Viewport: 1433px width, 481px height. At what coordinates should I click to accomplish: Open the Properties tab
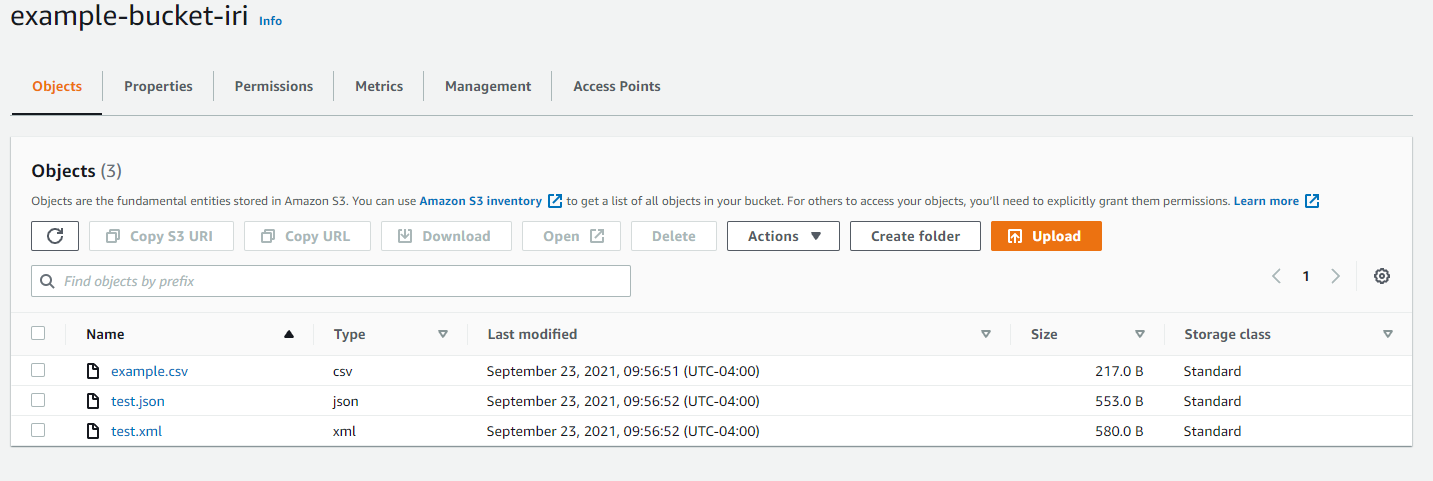click(158, 86)
